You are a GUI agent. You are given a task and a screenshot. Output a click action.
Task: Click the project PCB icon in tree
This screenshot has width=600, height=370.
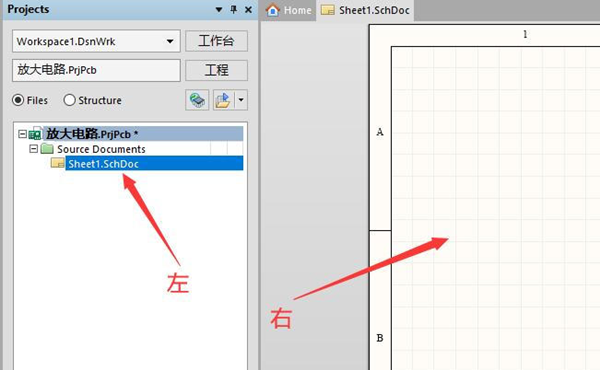pos(35,134)
